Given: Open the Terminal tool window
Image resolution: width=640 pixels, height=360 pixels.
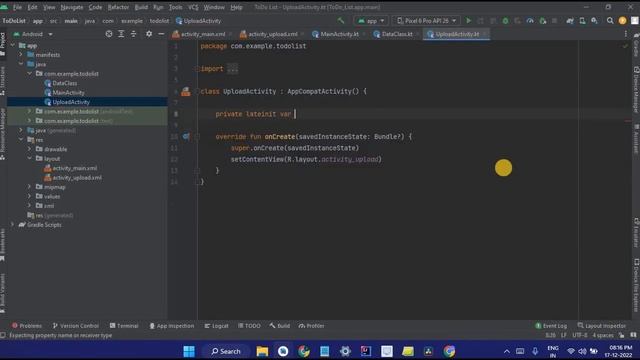Looking at the screenshot, I should 124,326.
